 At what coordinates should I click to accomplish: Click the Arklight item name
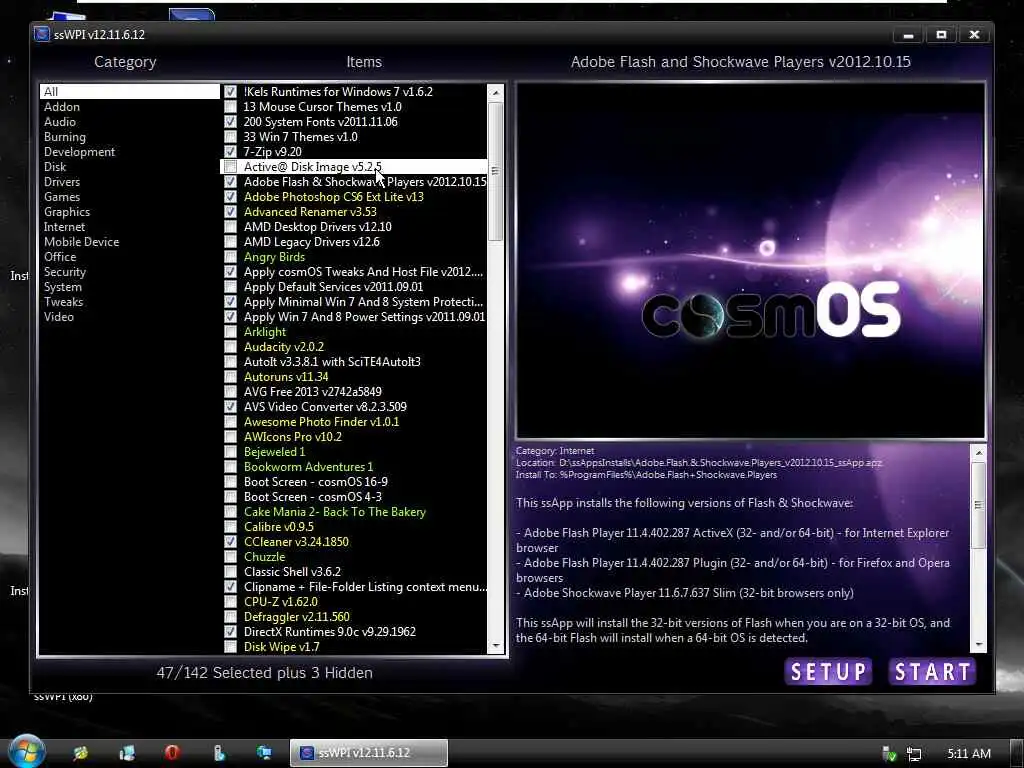(x=264, y=332)
